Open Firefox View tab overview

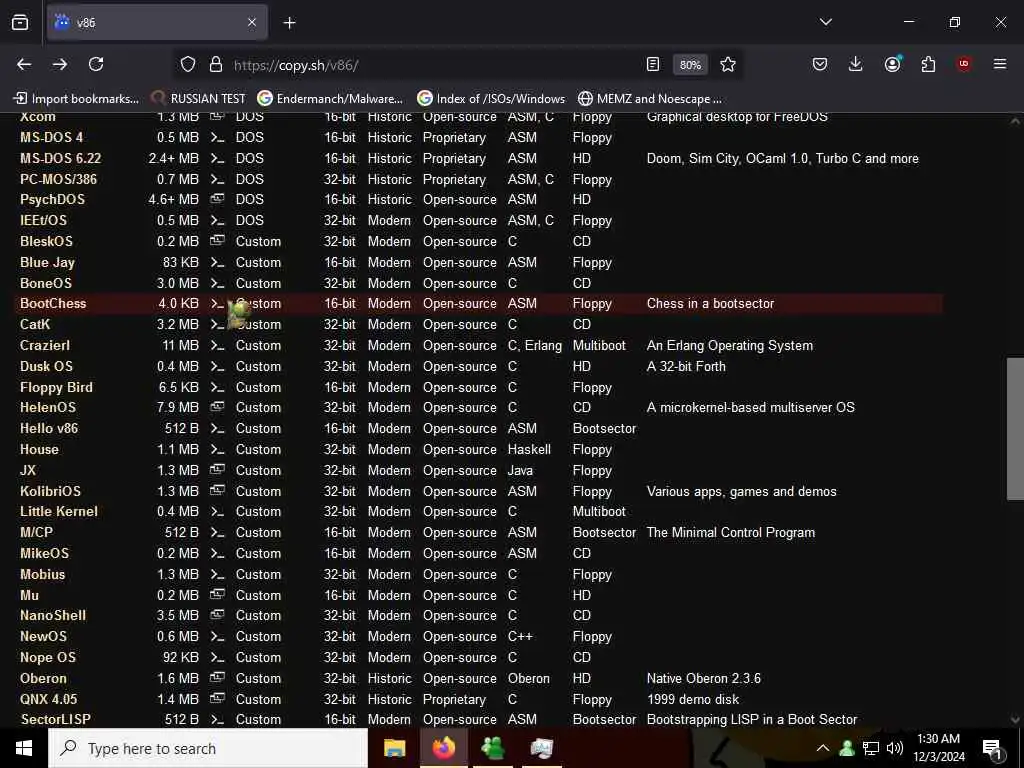(x=20, y=22)
